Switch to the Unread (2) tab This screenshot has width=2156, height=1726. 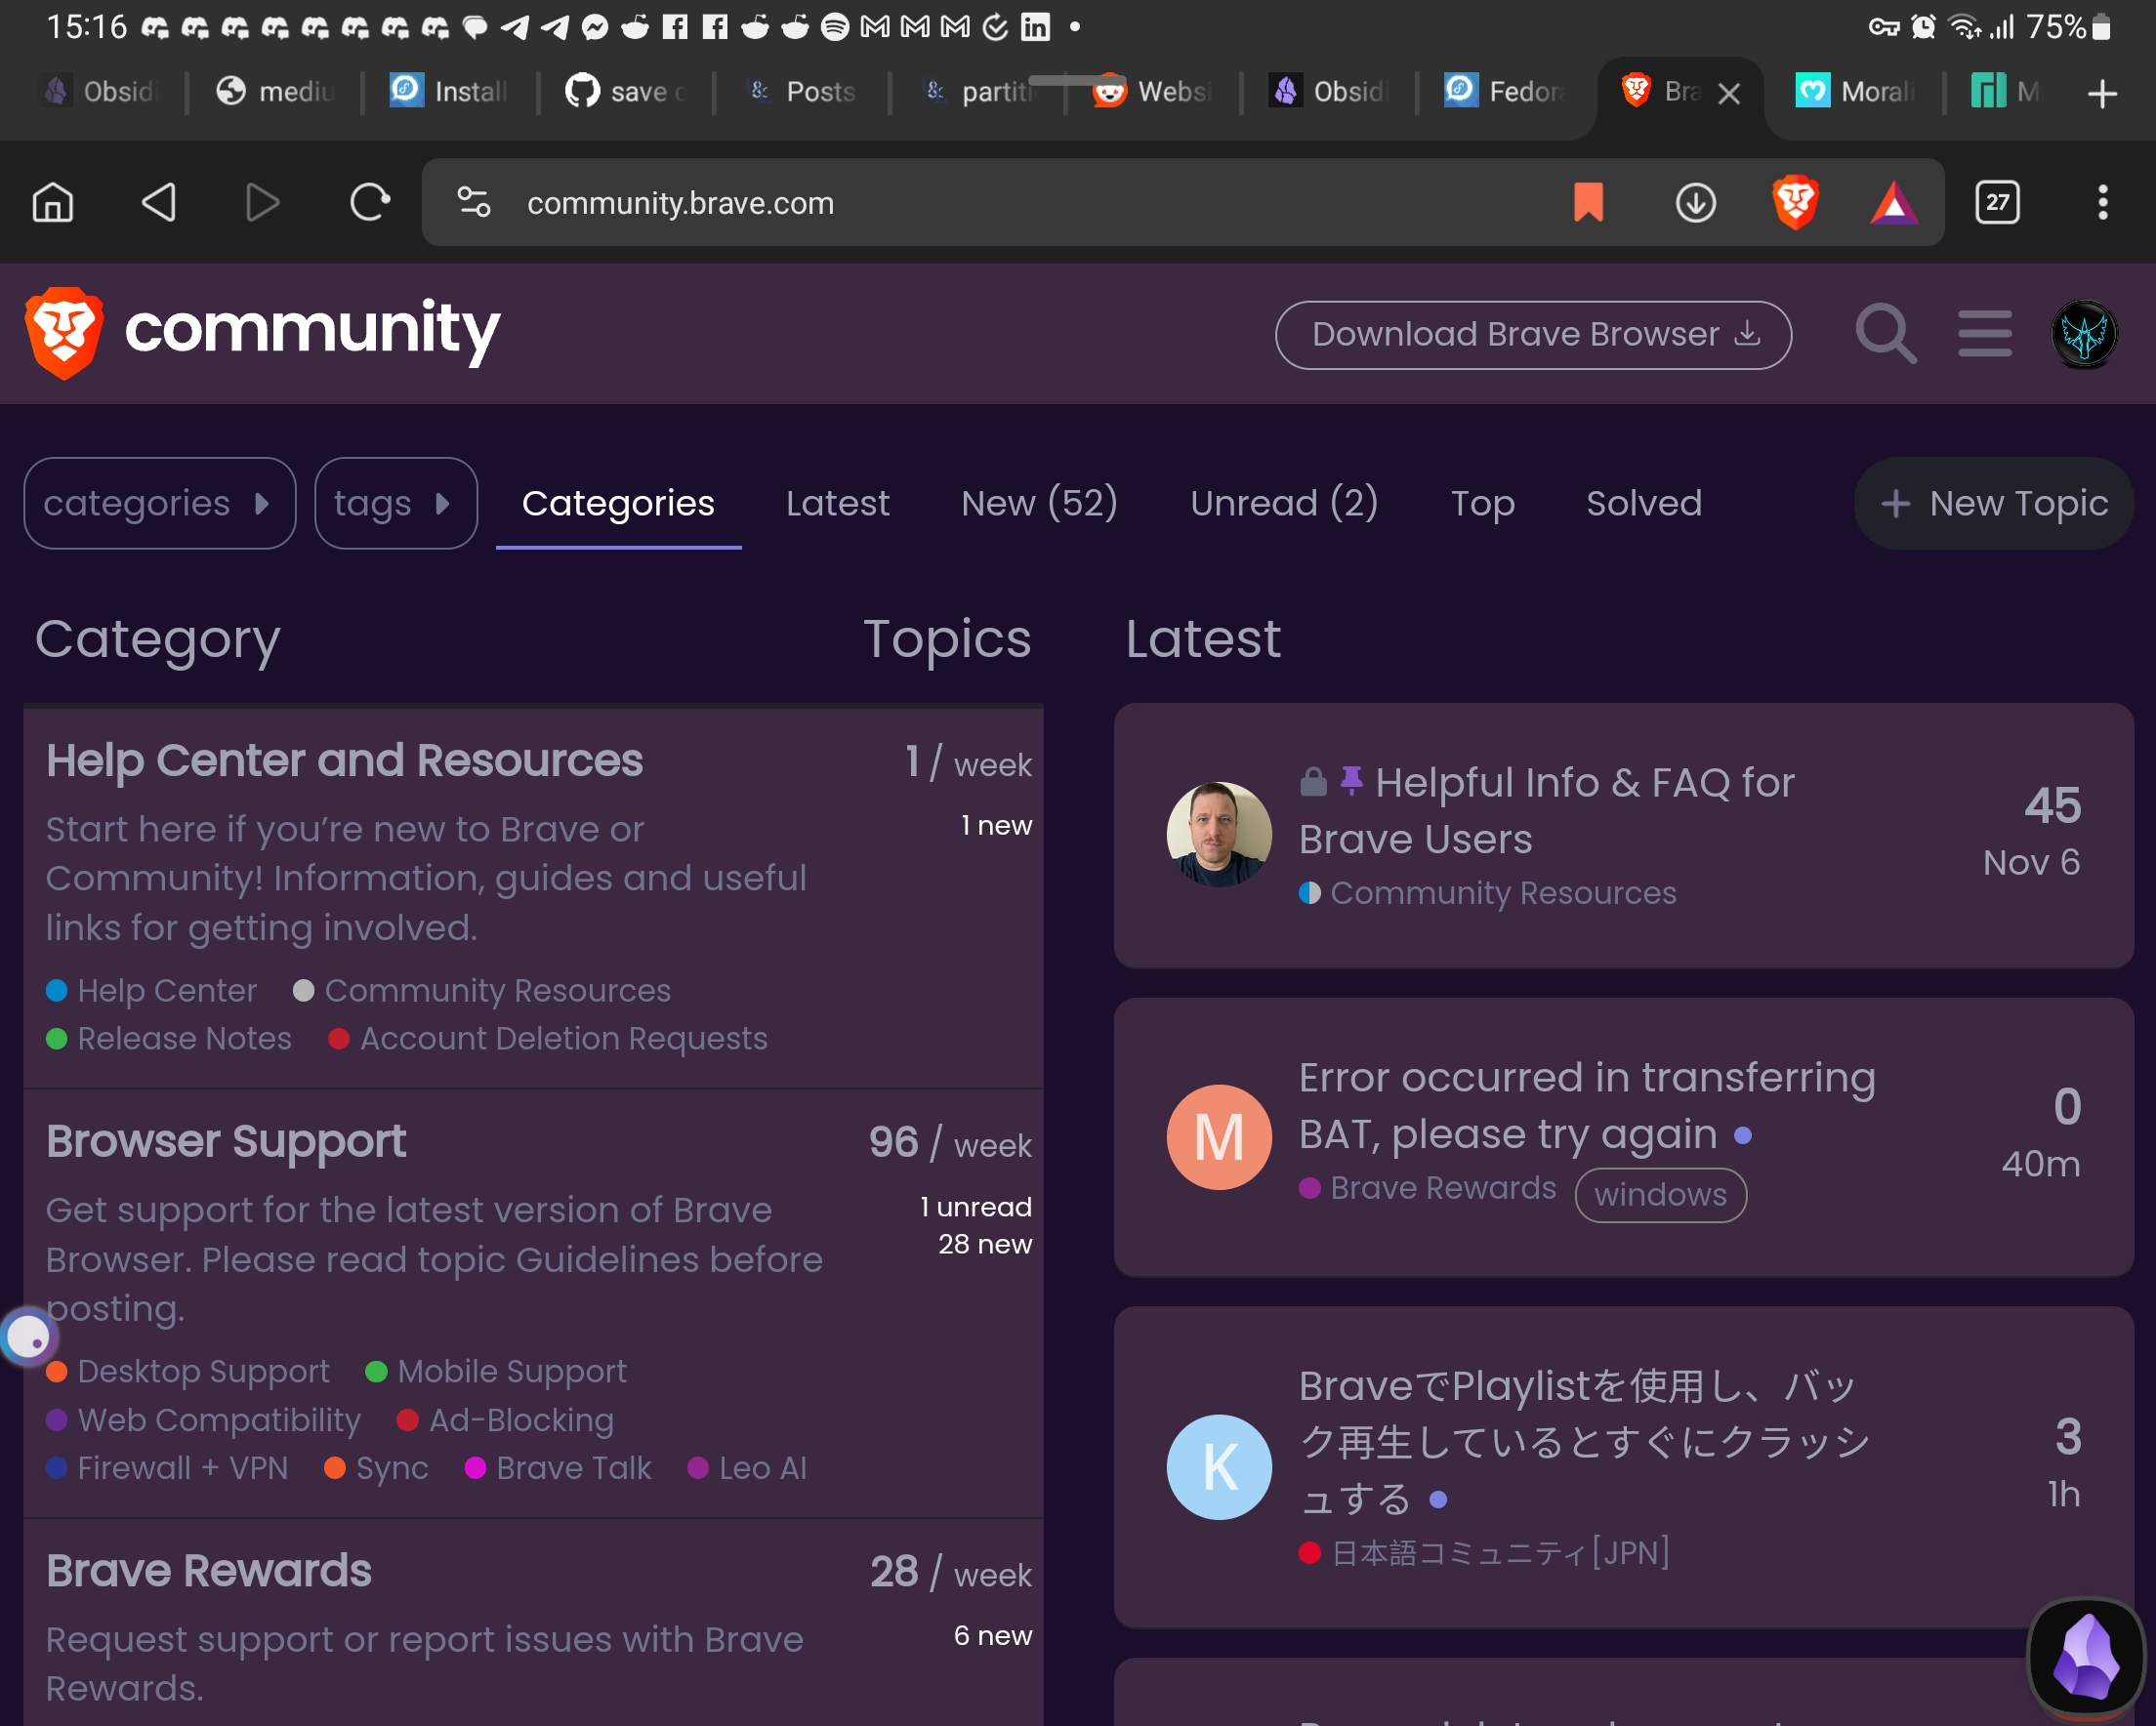click(x=1284, y=503)
